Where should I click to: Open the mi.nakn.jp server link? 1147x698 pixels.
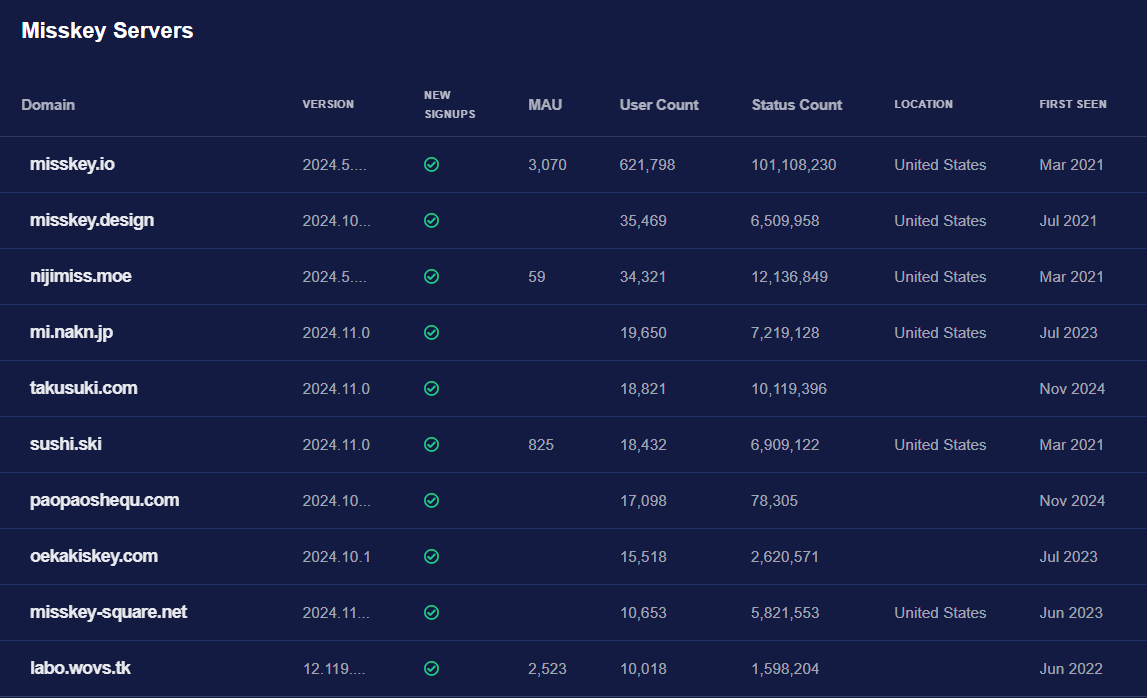click(72, 332)
